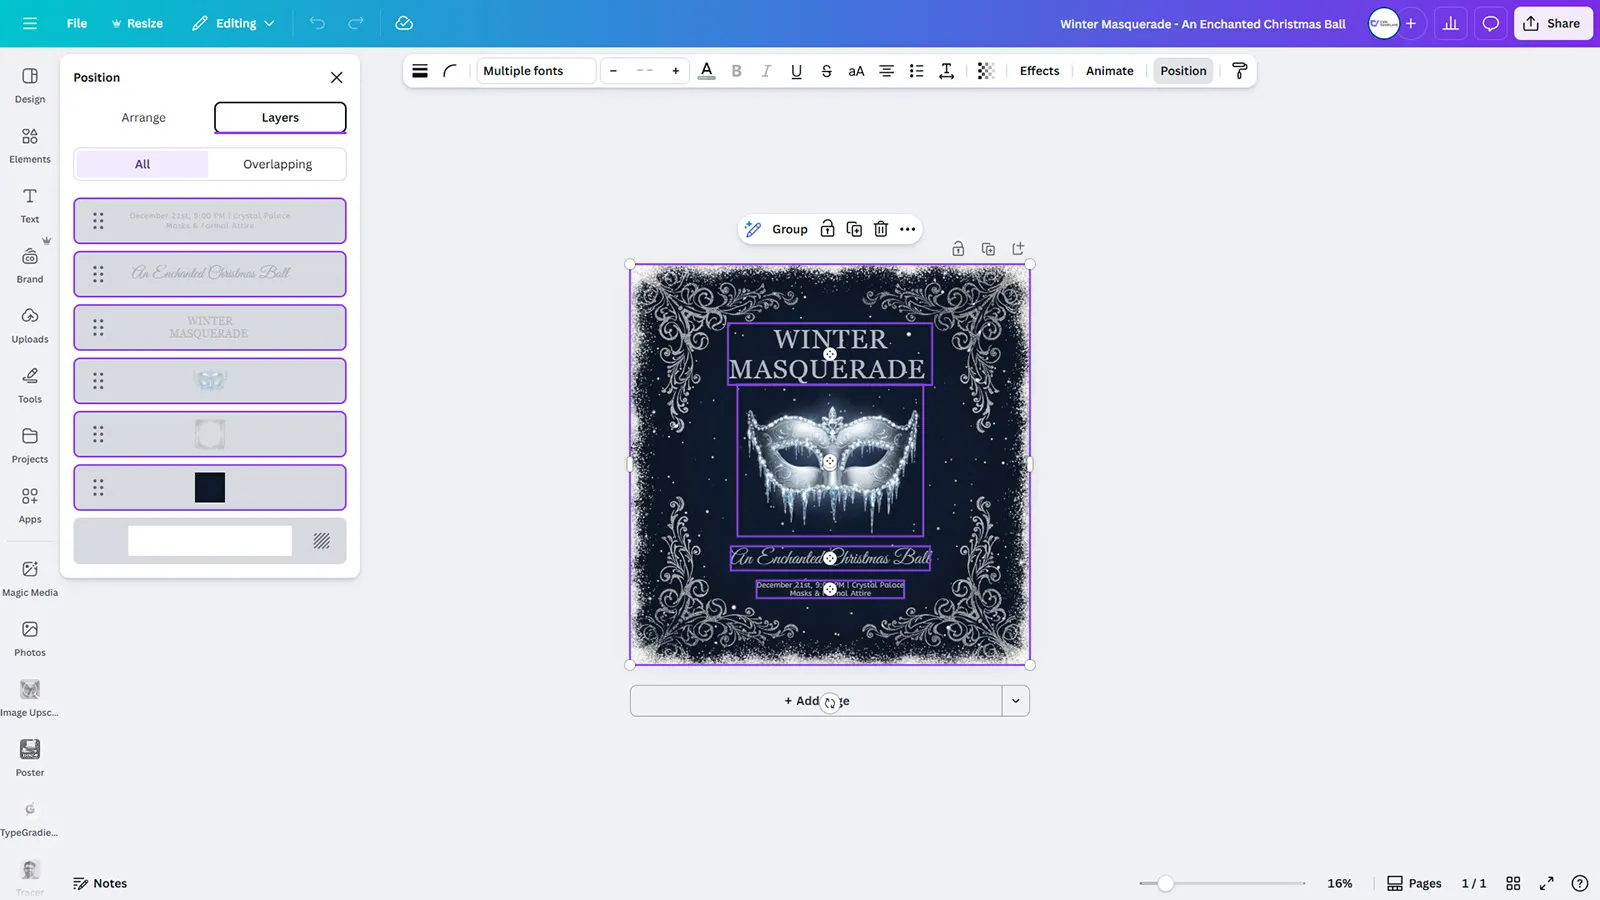Click the trash icon above the selection
The height and width of the screenshot is (900, 1600).
pos(881,229)
